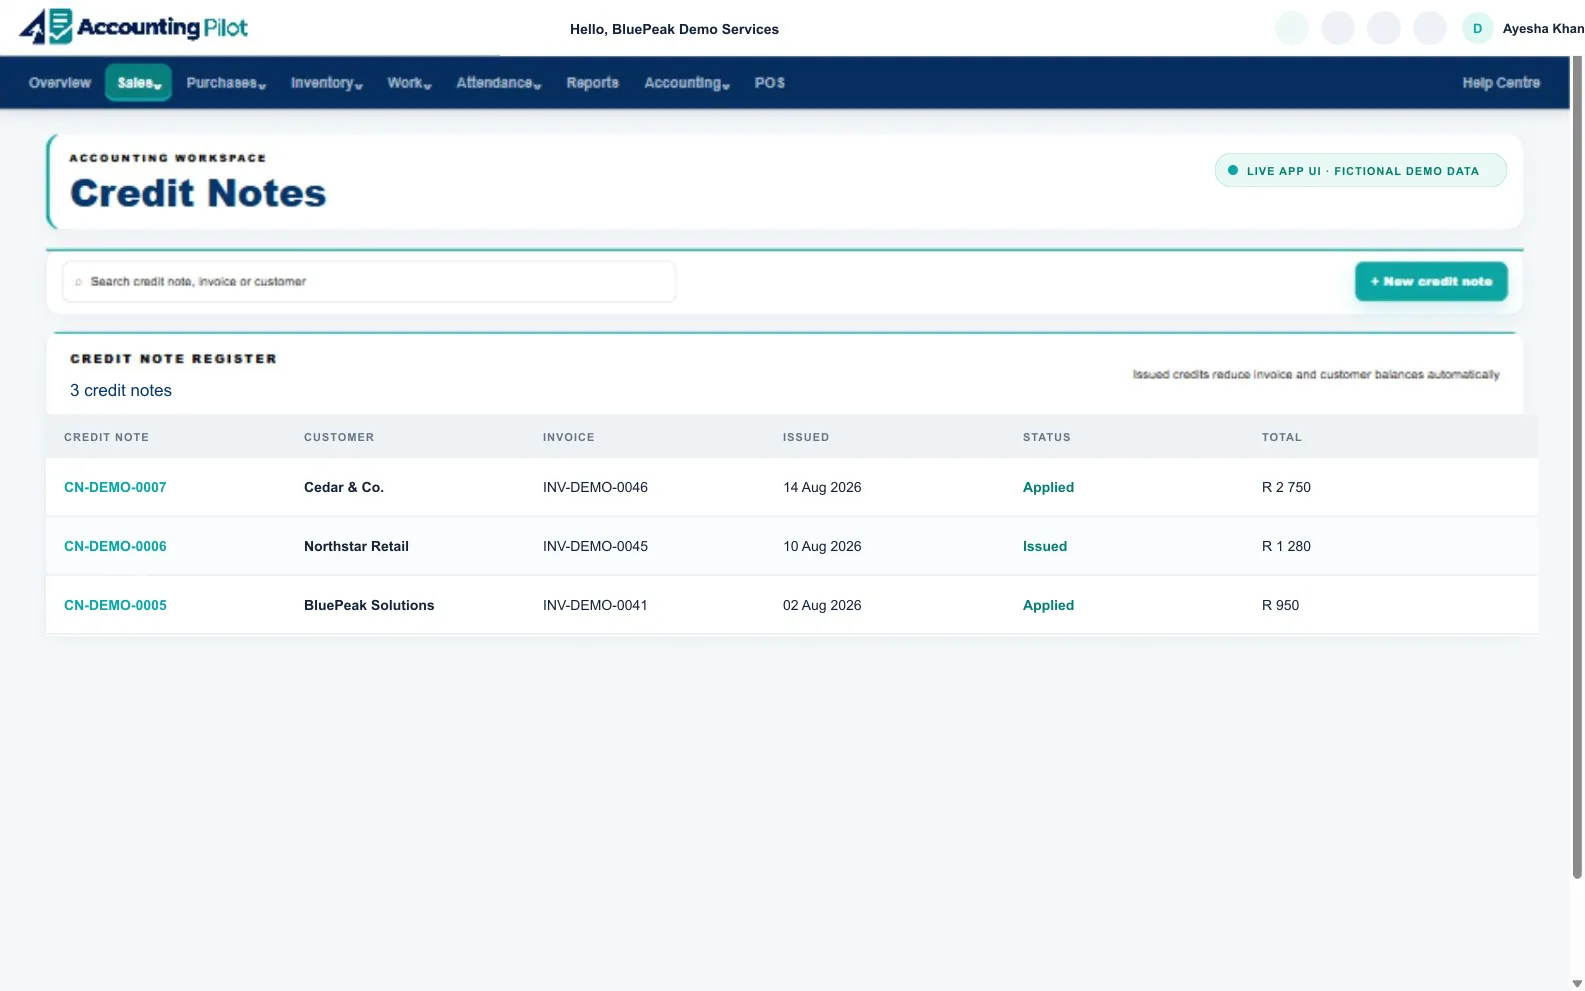
Task: Create a new credit note
Action: [x=1431, y=282]
